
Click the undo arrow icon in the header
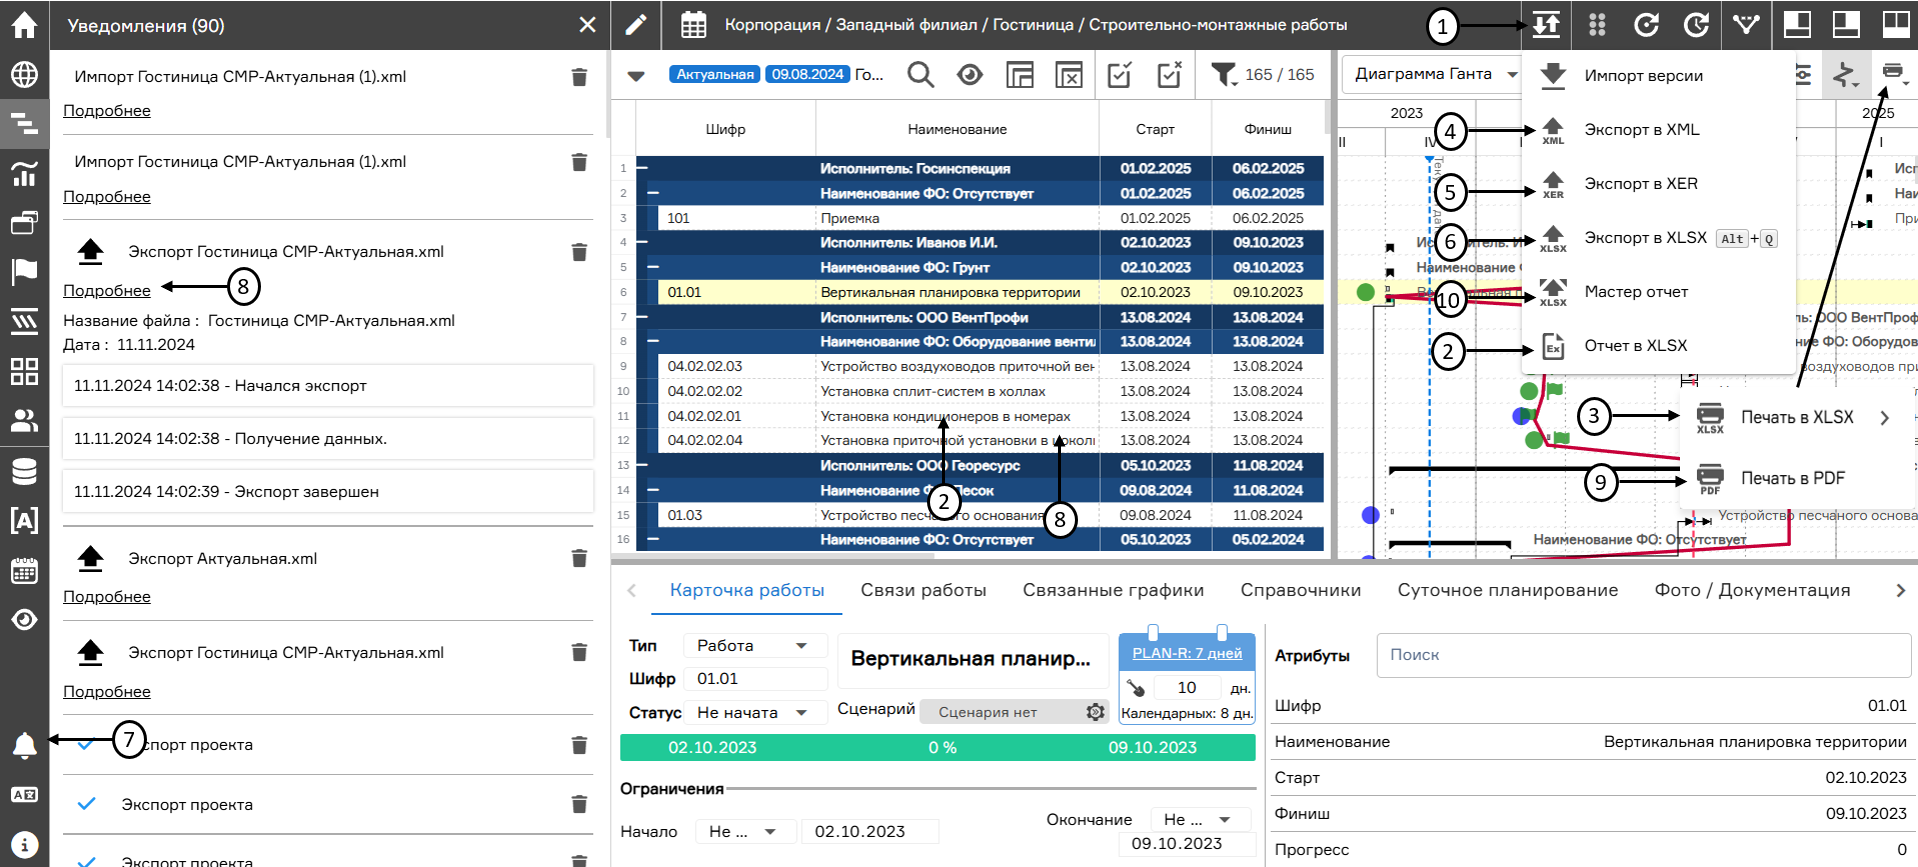click(x=1646, y=25)
